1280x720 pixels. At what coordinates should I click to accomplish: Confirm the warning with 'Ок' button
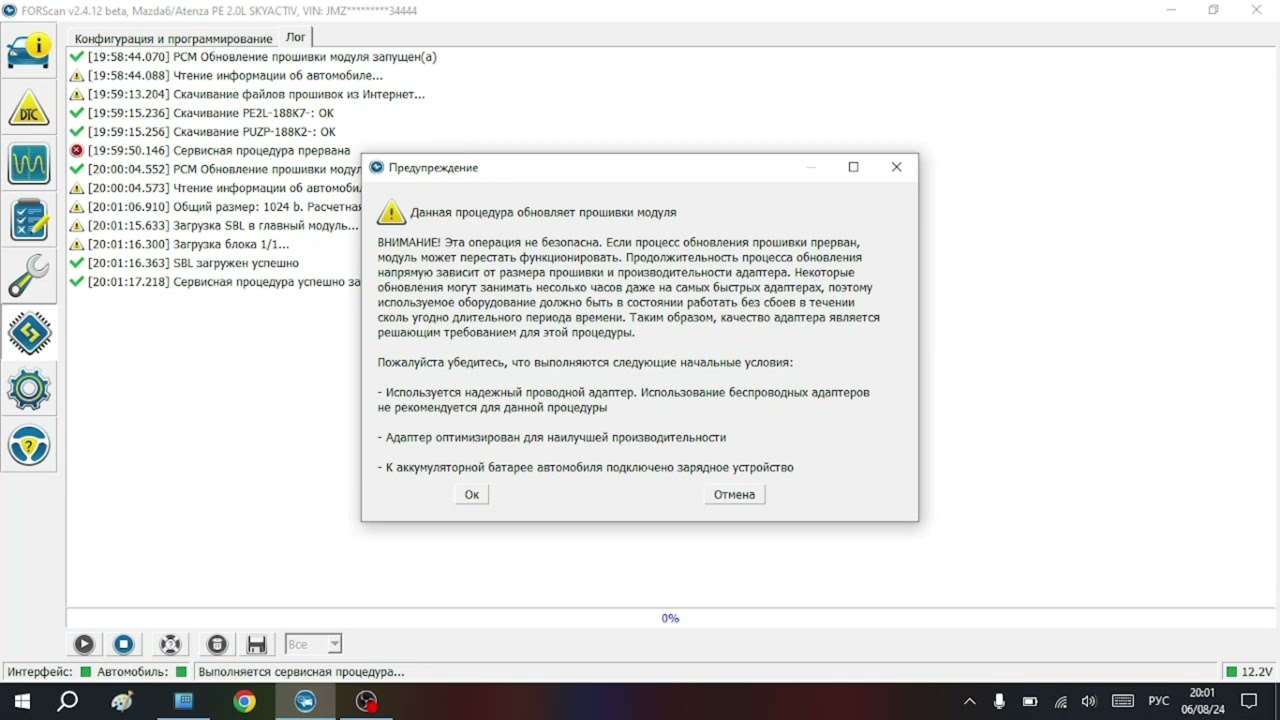(x=472, y=494)
